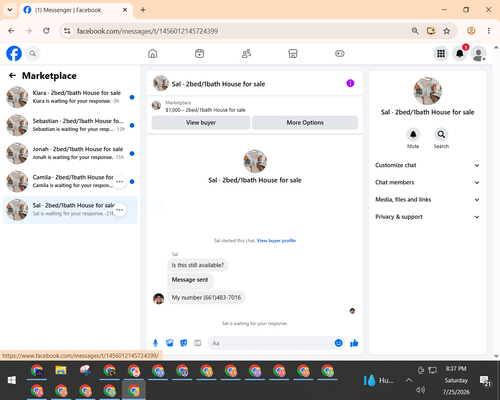This screenshot has width=500, height=400.
Task: Expand Media, files and links section
Action: tap(427, 200)
